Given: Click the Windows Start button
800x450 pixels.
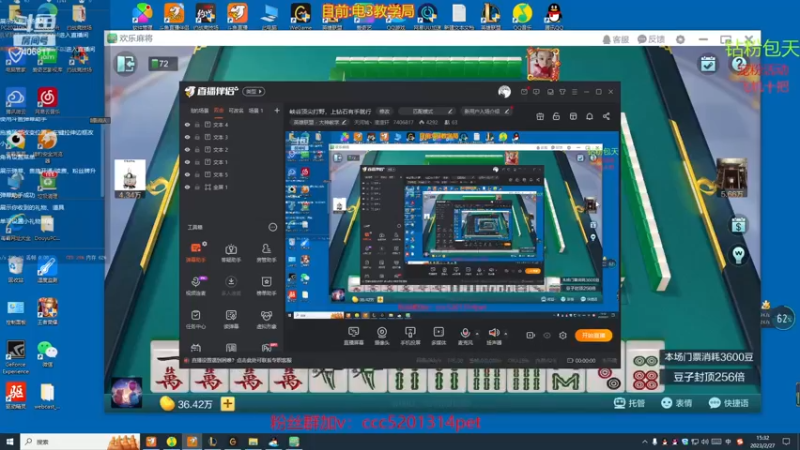Looking at the screenshot, I should [x=10, y=442].
